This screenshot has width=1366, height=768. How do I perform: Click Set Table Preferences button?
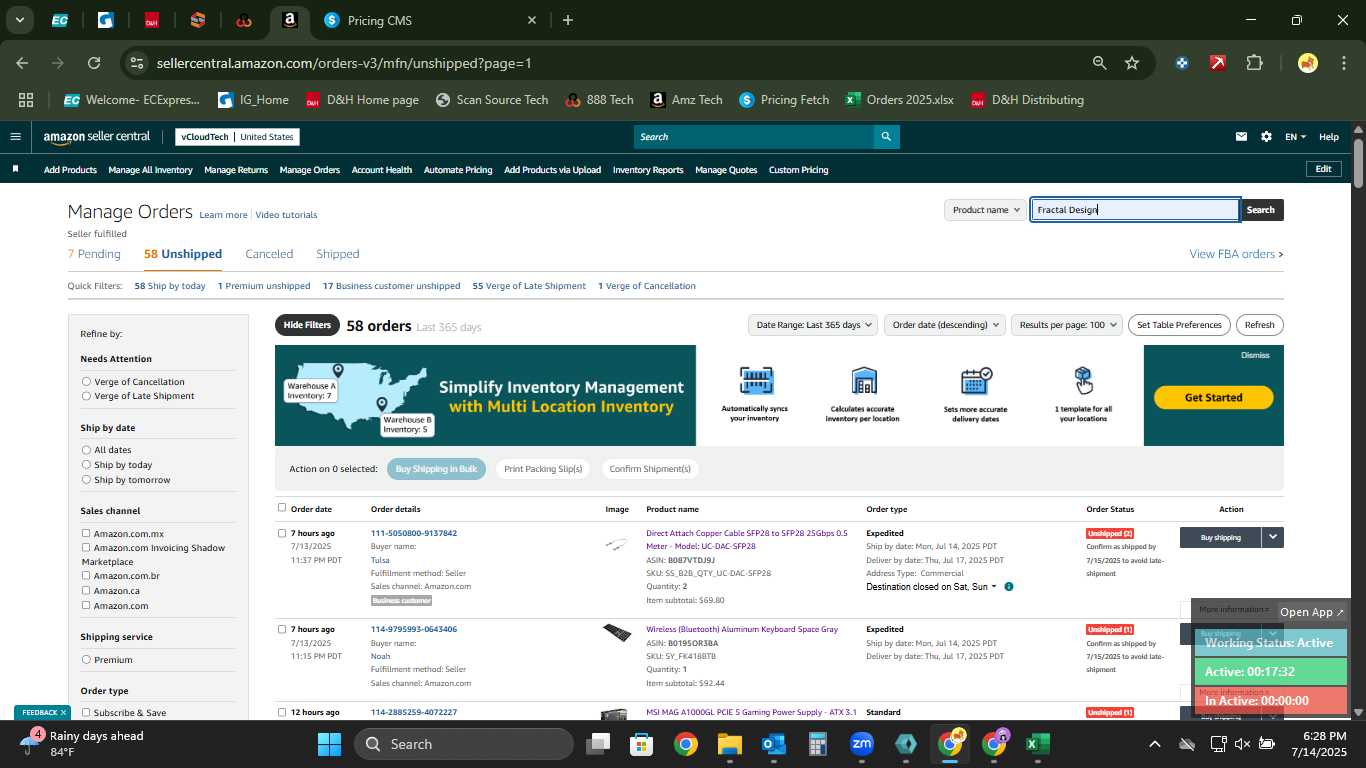point(1179,325)
